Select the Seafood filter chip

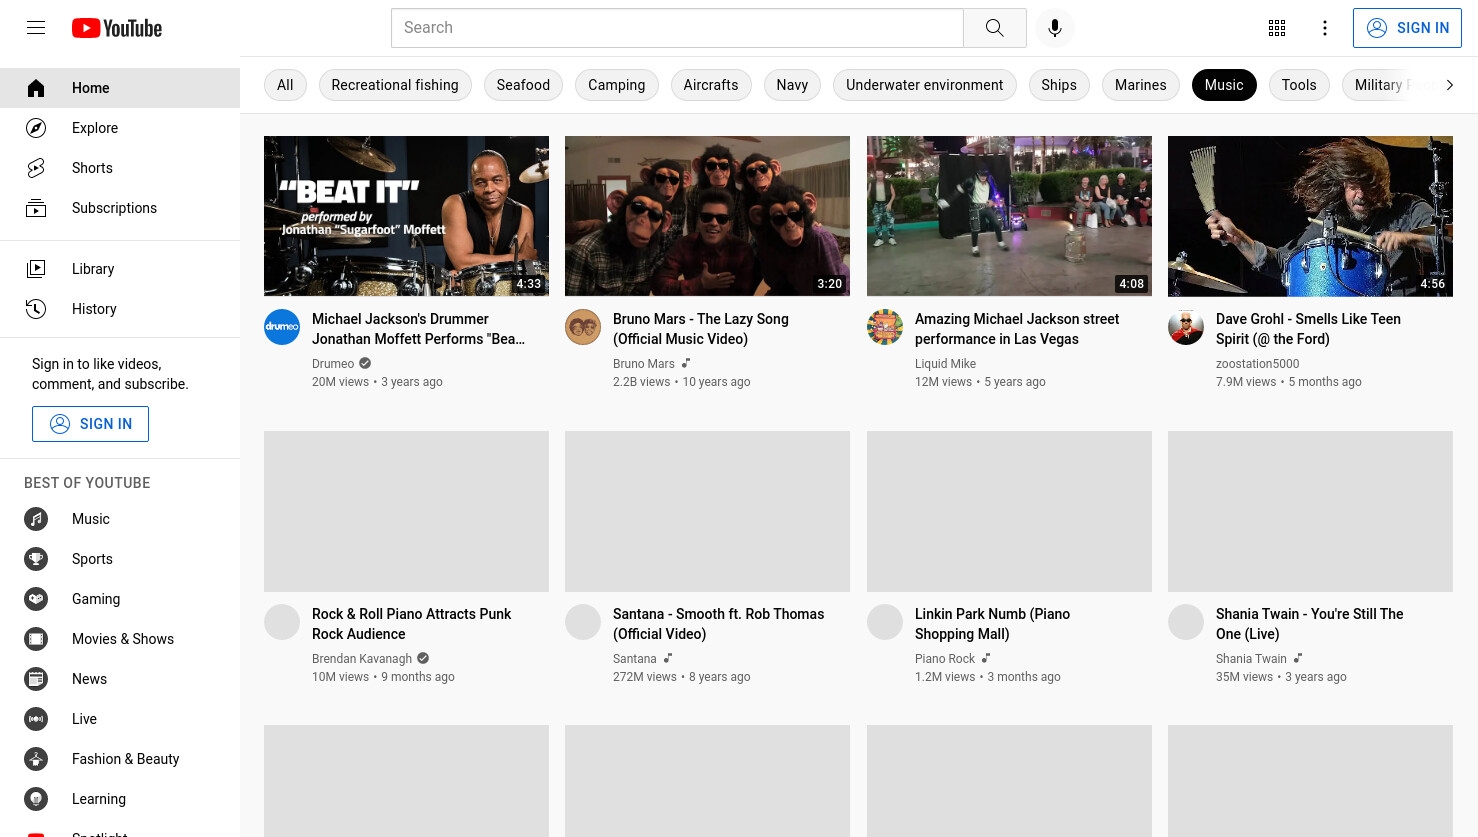[x=523, y=85]
